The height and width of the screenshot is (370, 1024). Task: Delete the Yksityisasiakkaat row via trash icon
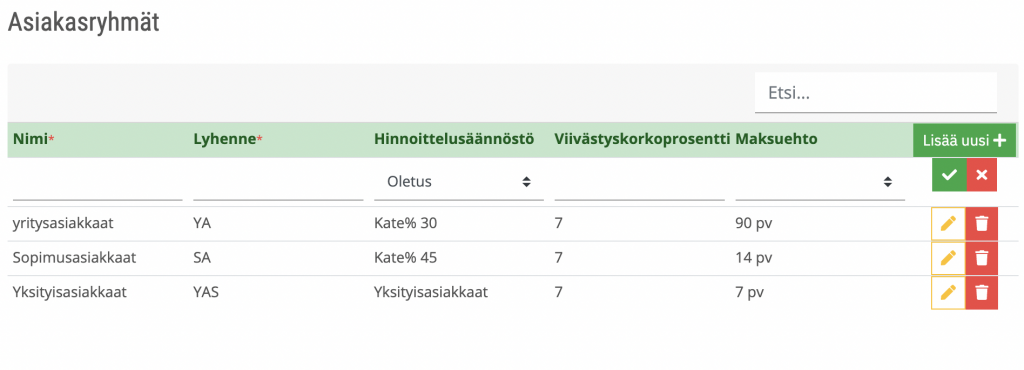[982, 292]
